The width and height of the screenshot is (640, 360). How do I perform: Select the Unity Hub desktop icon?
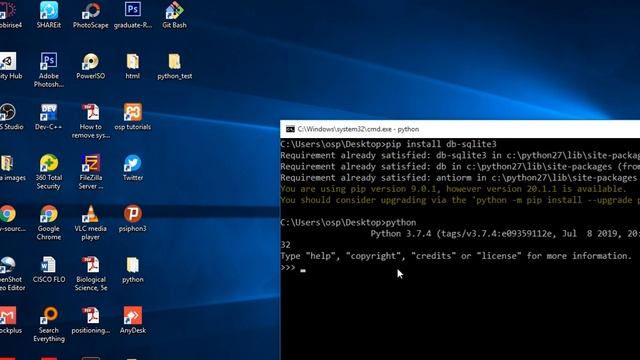click(9, 66)
